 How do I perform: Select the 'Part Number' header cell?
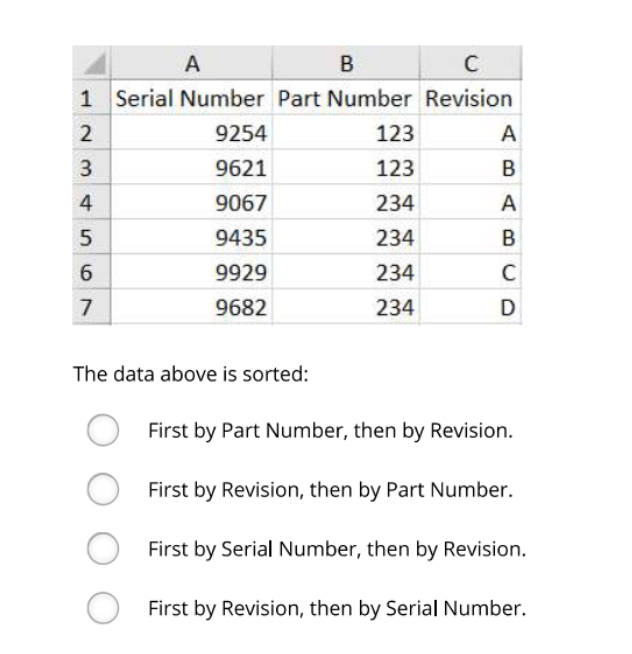(345, 99)
